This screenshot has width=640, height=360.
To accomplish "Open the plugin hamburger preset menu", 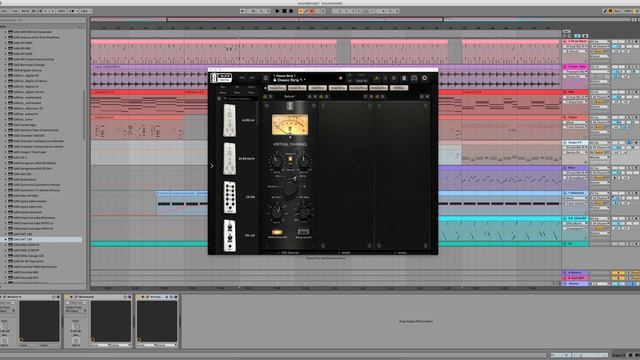I will (x=266, y=78).
